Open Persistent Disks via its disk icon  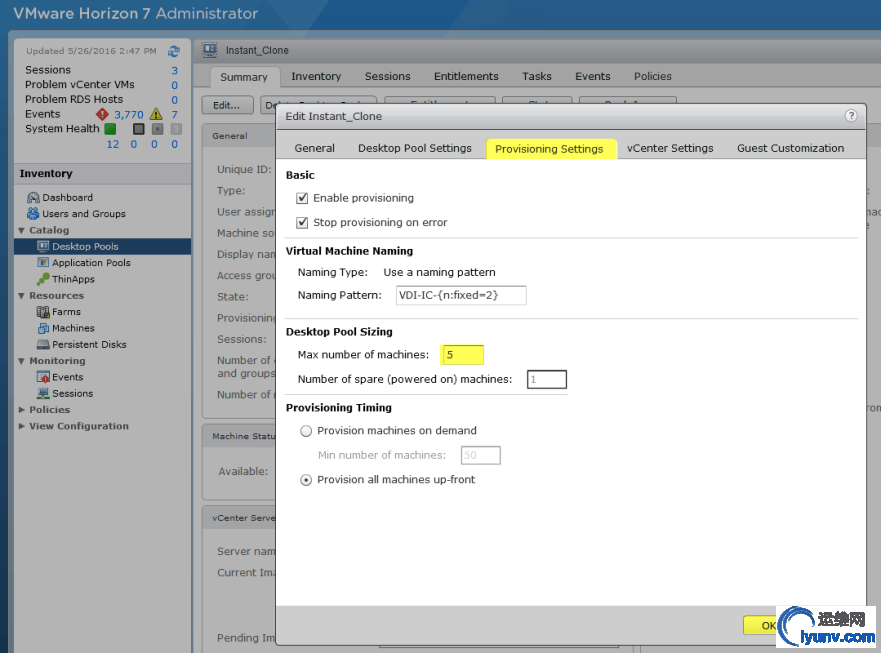[x=43, y=344]
